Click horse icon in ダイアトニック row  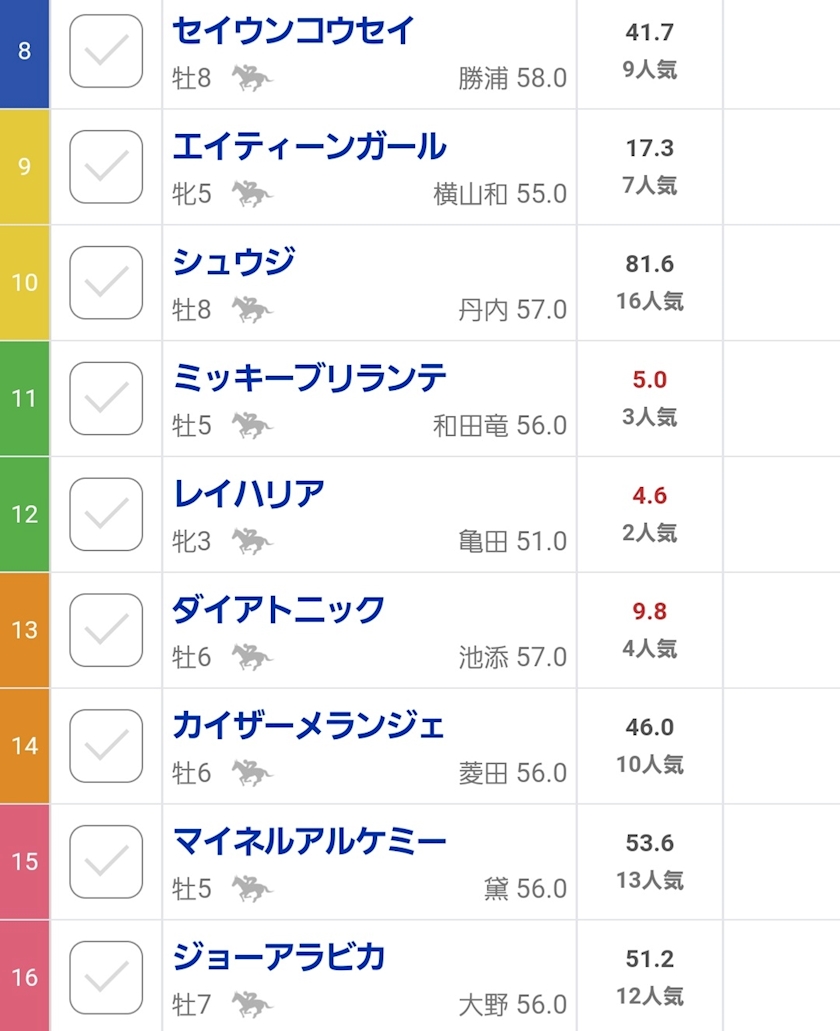252,658
